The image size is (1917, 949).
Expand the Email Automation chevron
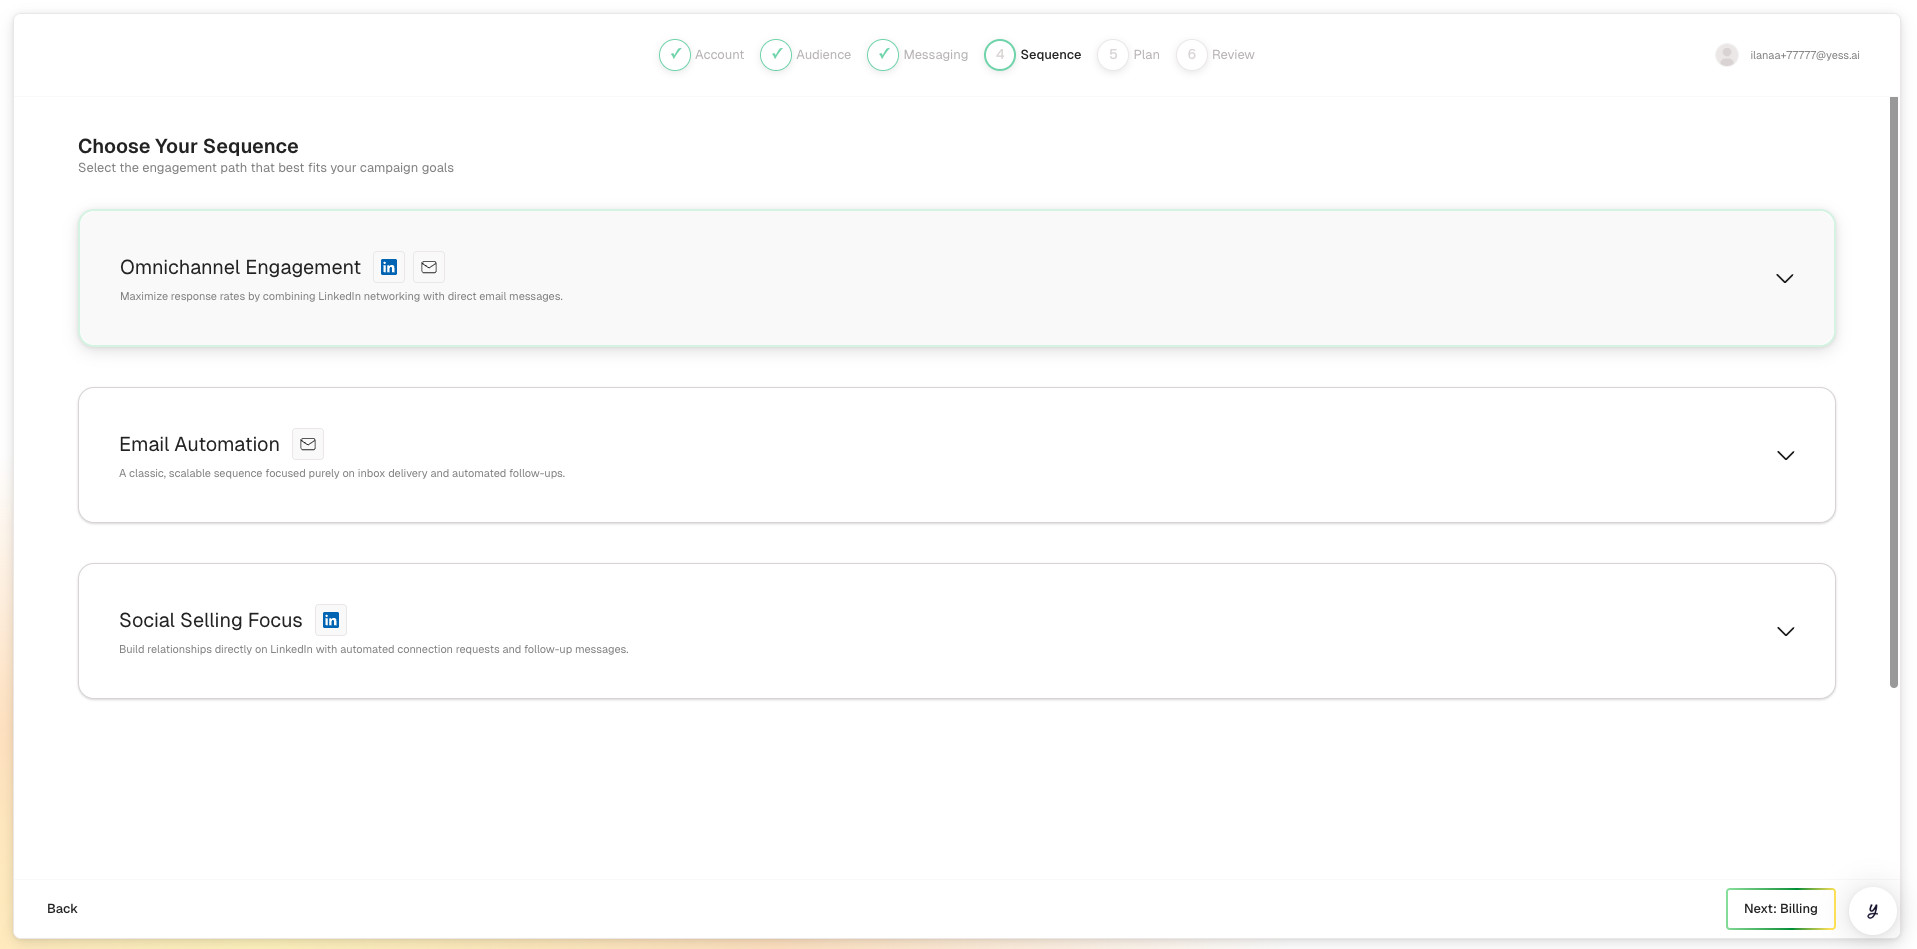1785,455
